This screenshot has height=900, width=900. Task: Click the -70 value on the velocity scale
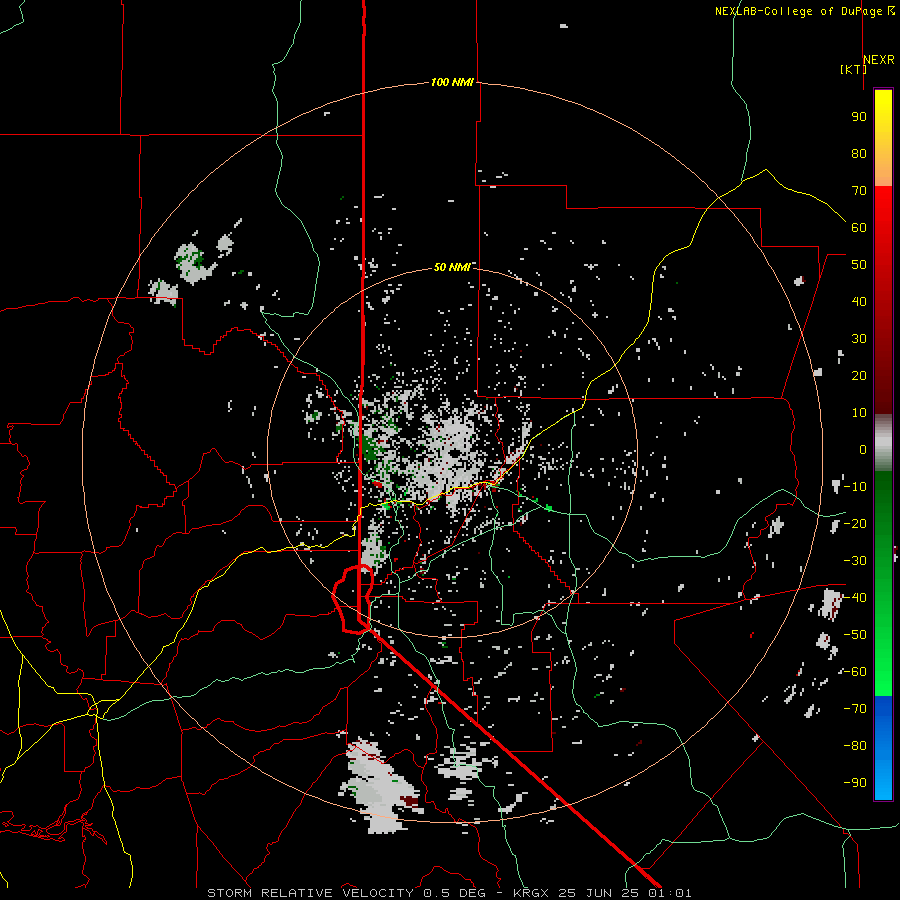tap(855, 709)
